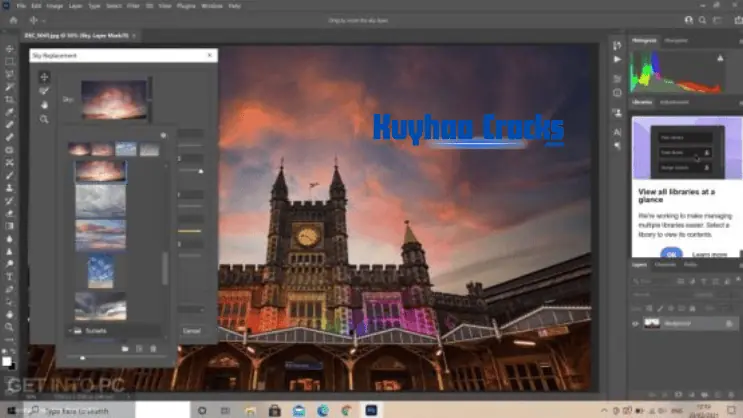743x418 pixels.
Task: Click the delete sky trash icon
Action: click(152, 348)
